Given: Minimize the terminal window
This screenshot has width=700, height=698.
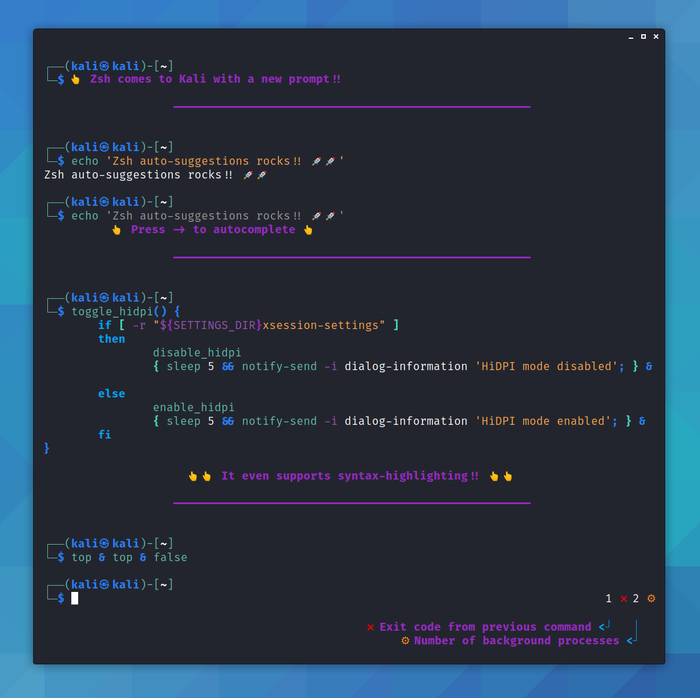Looking at the screenshot, I should tap(630, 37).
